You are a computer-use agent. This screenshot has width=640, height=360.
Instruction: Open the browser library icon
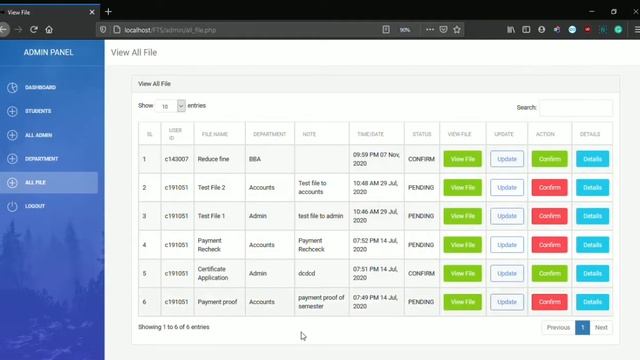click(511, 29)
